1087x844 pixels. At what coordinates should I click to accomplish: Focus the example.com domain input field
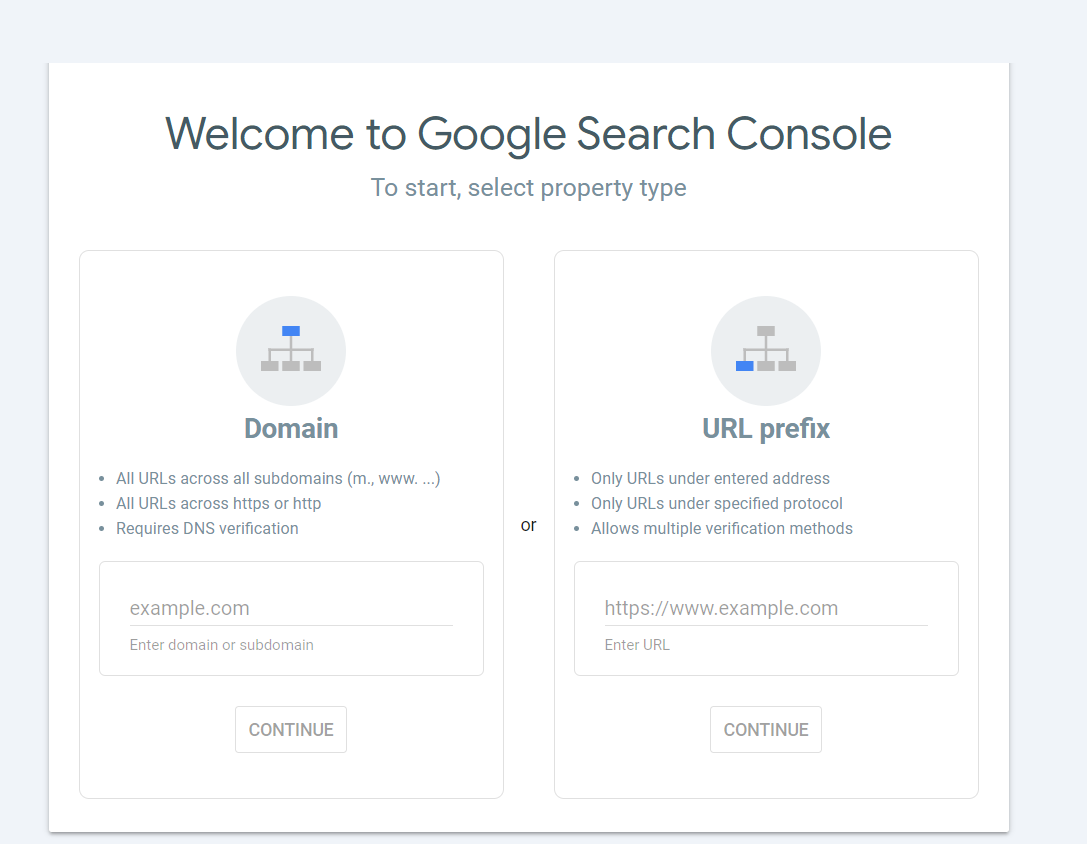coord(291,608)
